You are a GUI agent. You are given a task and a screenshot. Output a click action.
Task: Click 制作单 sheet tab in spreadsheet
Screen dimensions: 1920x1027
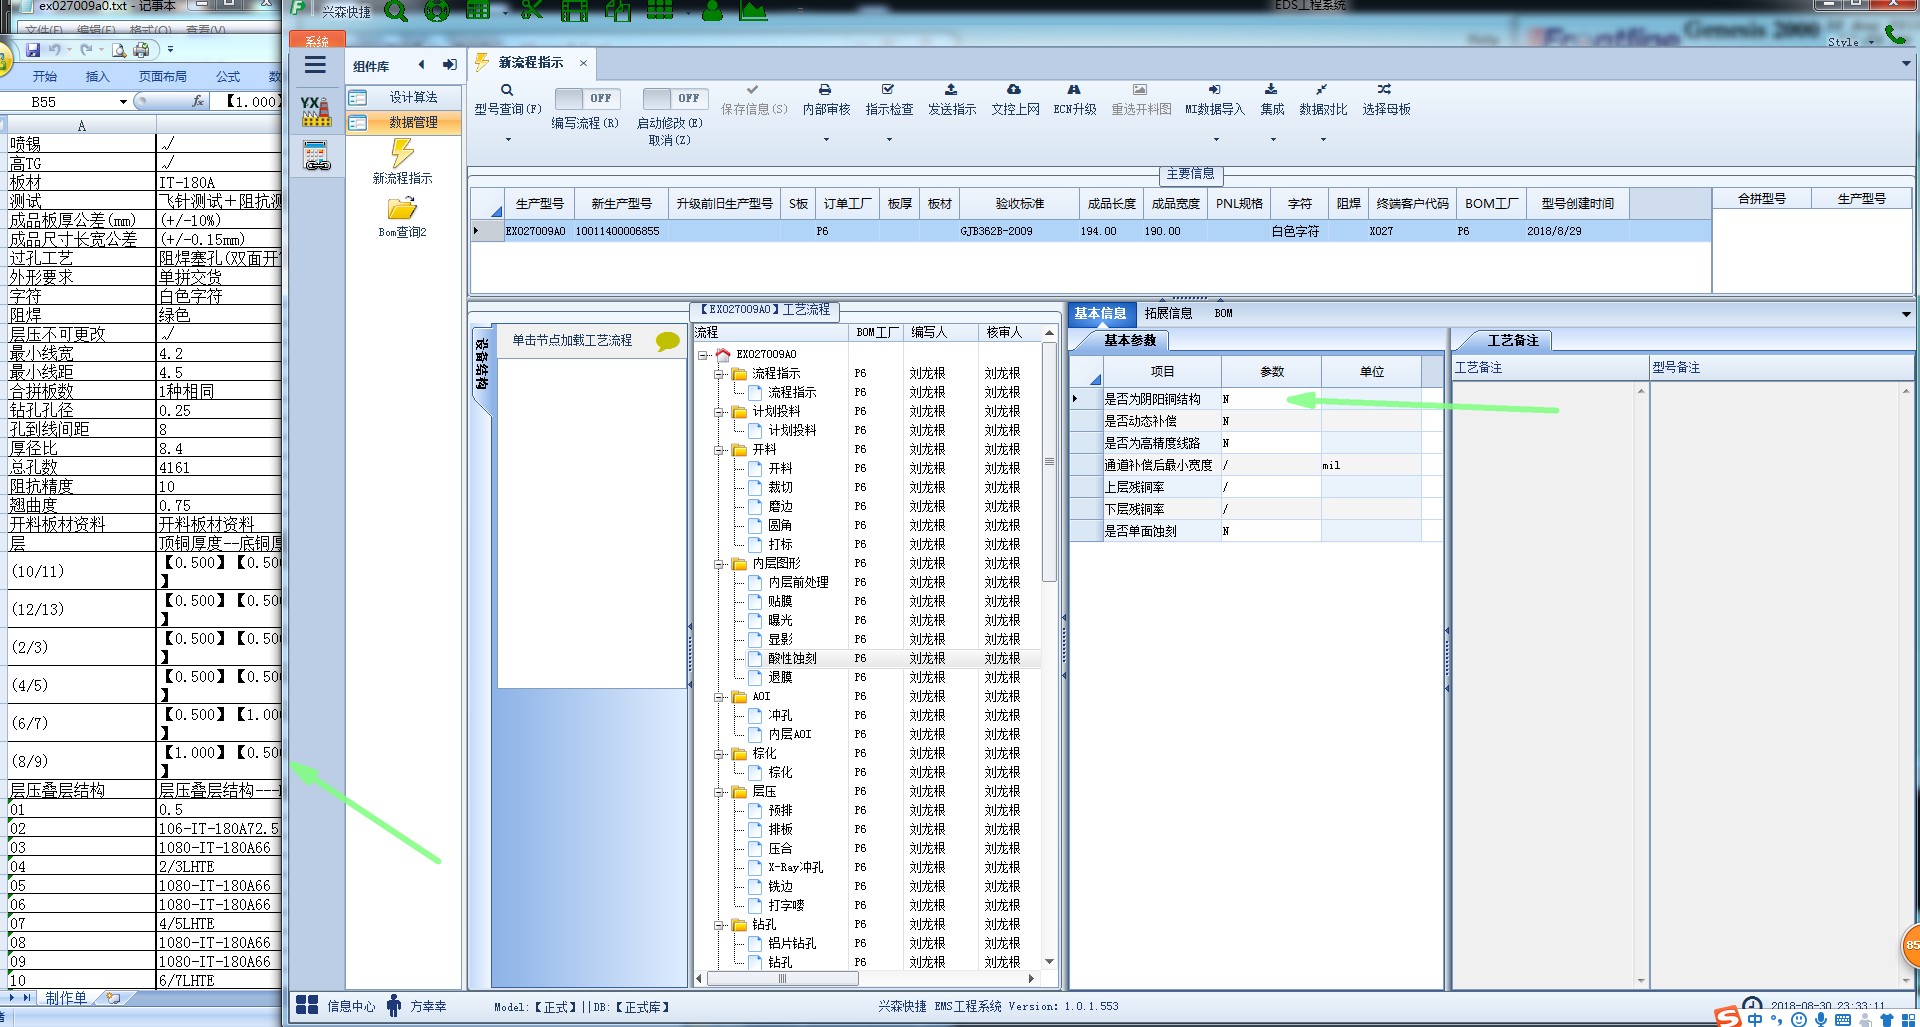click(65, 997)
